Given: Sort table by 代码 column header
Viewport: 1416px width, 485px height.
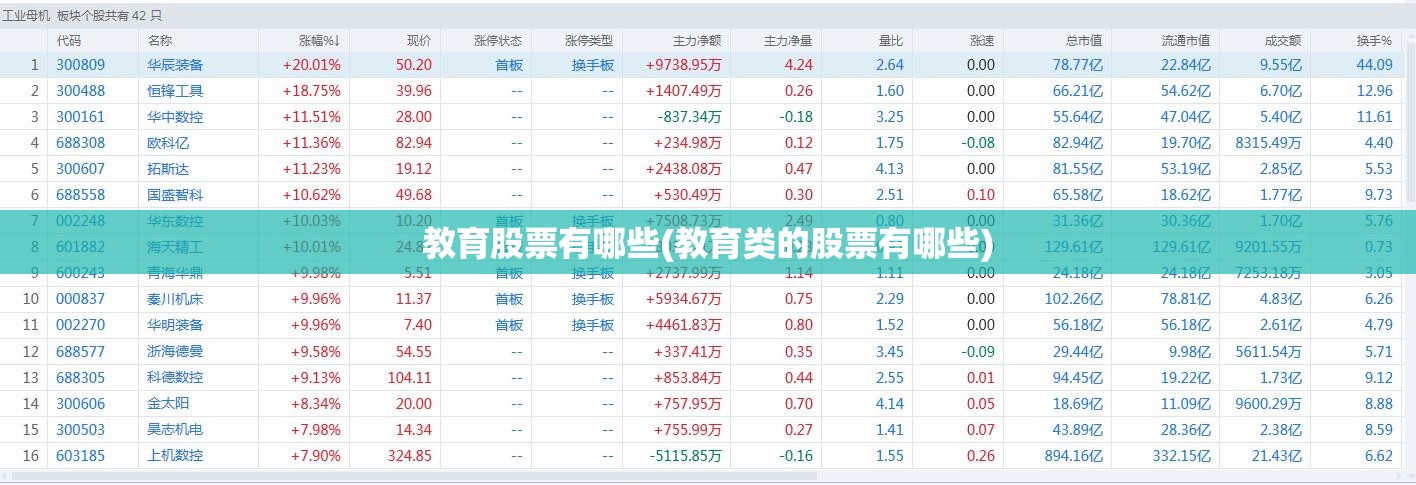Looking at the screenshot, I should pyautogui.click(x=69, y=40).
